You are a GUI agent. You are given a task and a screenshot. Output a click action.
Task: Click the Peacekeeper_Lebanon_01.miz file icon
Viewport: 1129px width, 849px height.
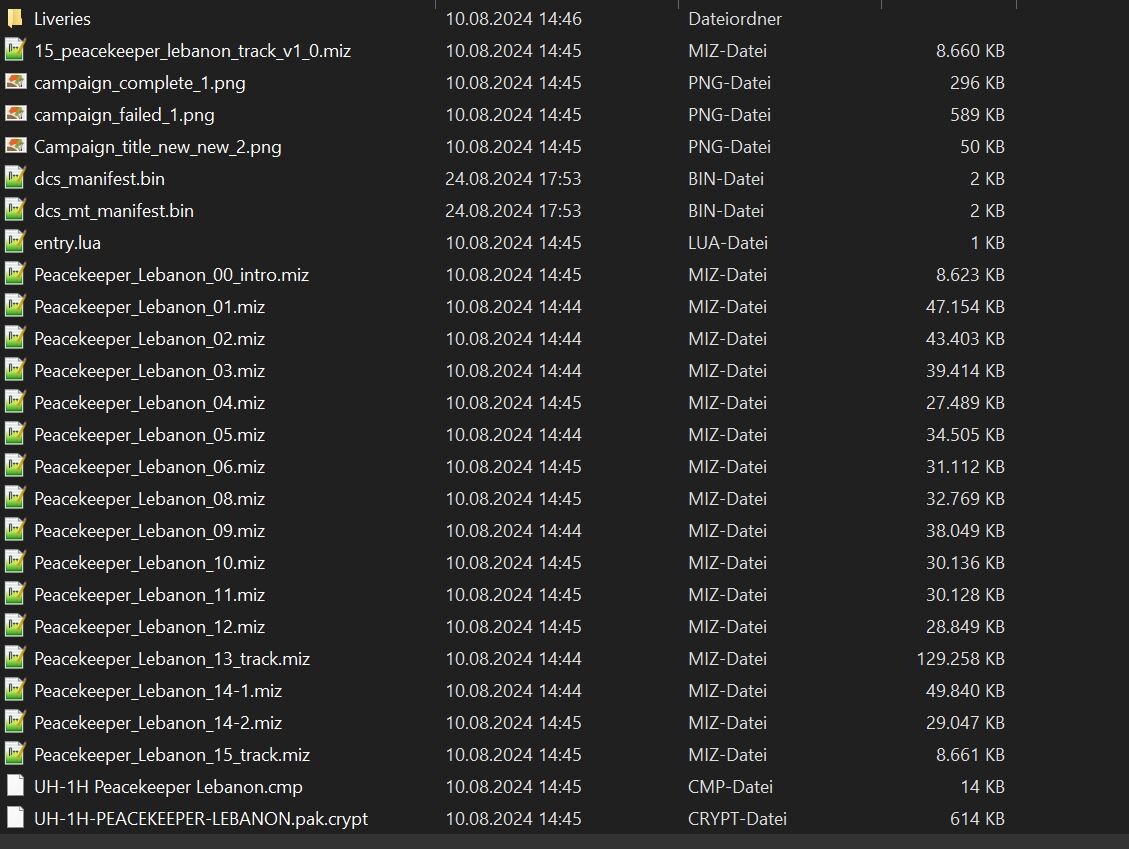pyautogui.click(x=15, y=306)
